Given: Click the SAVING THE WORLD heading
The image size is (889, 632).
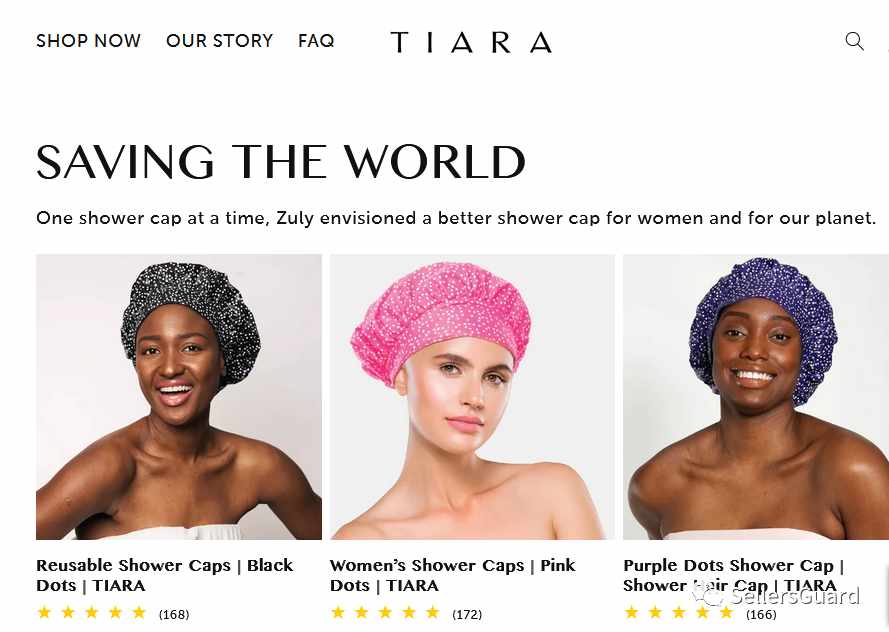Looking at the screenshot, I should click(x=281, y=162).
